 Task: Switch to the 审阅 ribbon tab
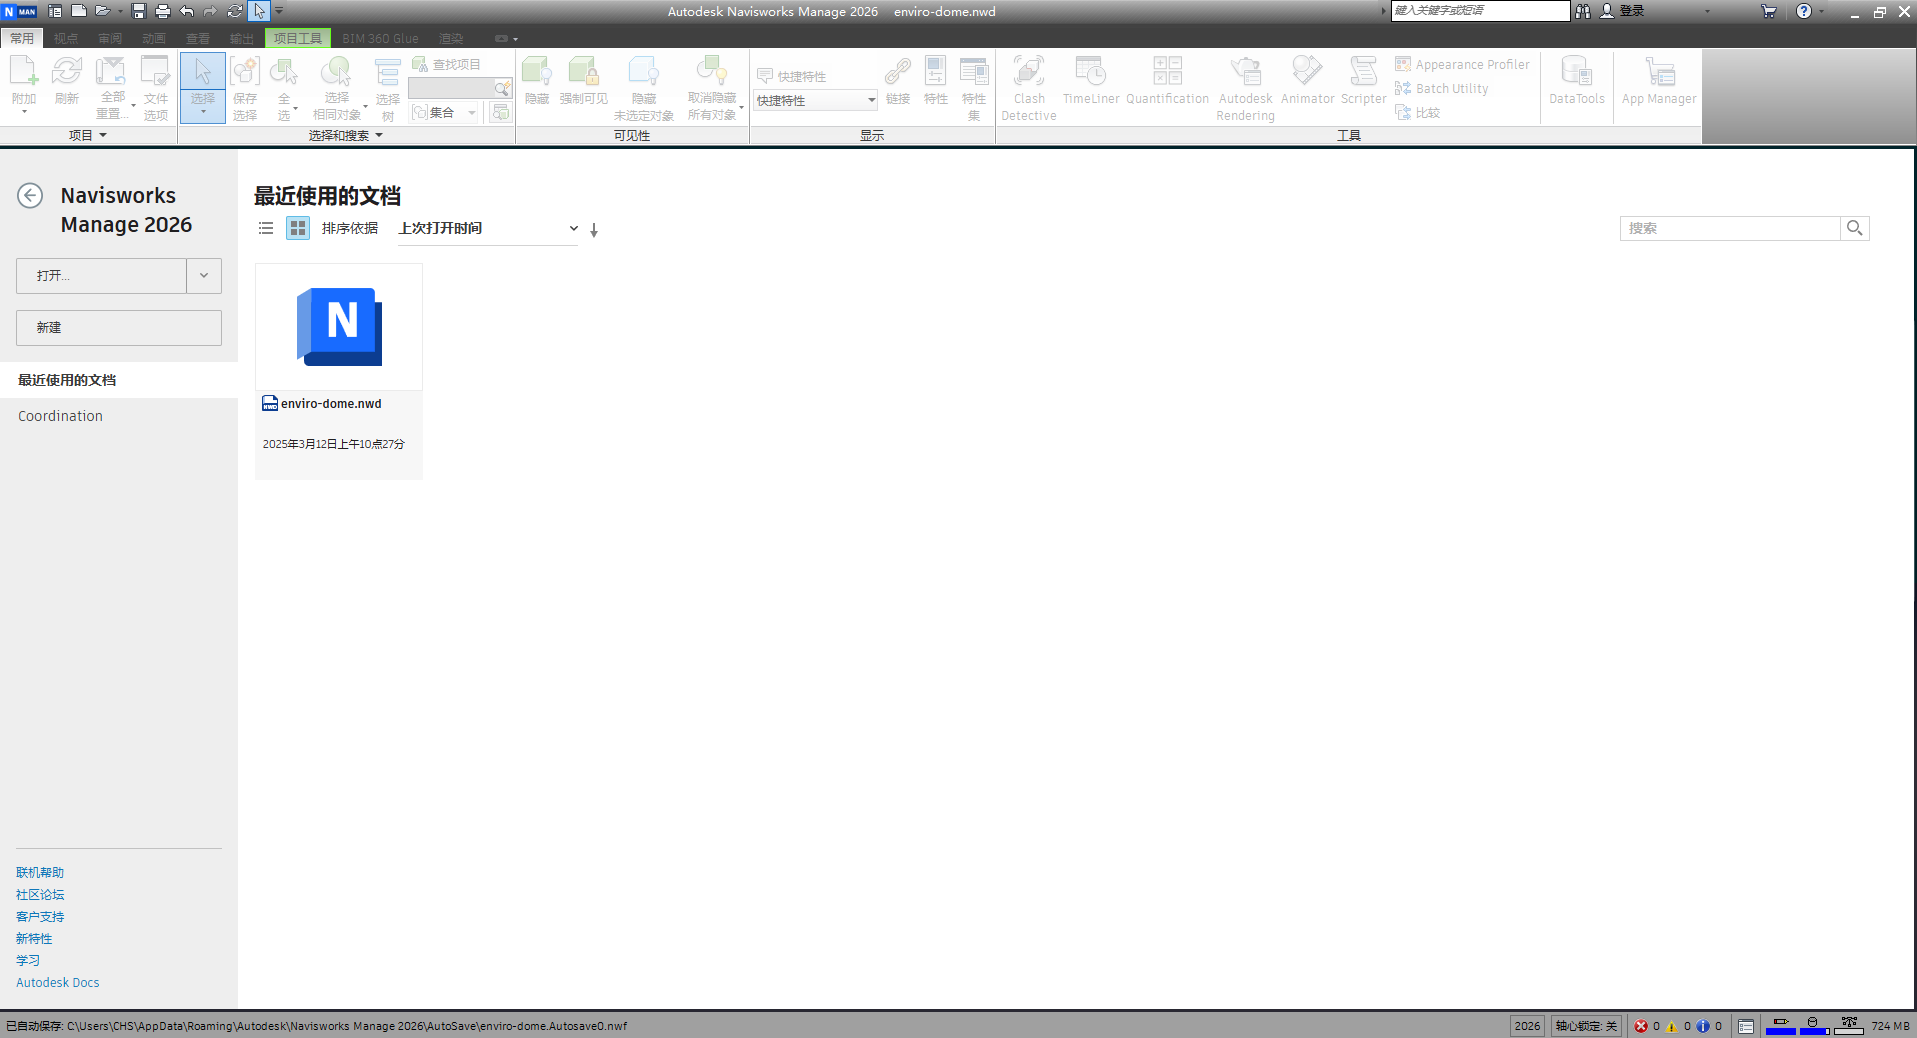110,38
